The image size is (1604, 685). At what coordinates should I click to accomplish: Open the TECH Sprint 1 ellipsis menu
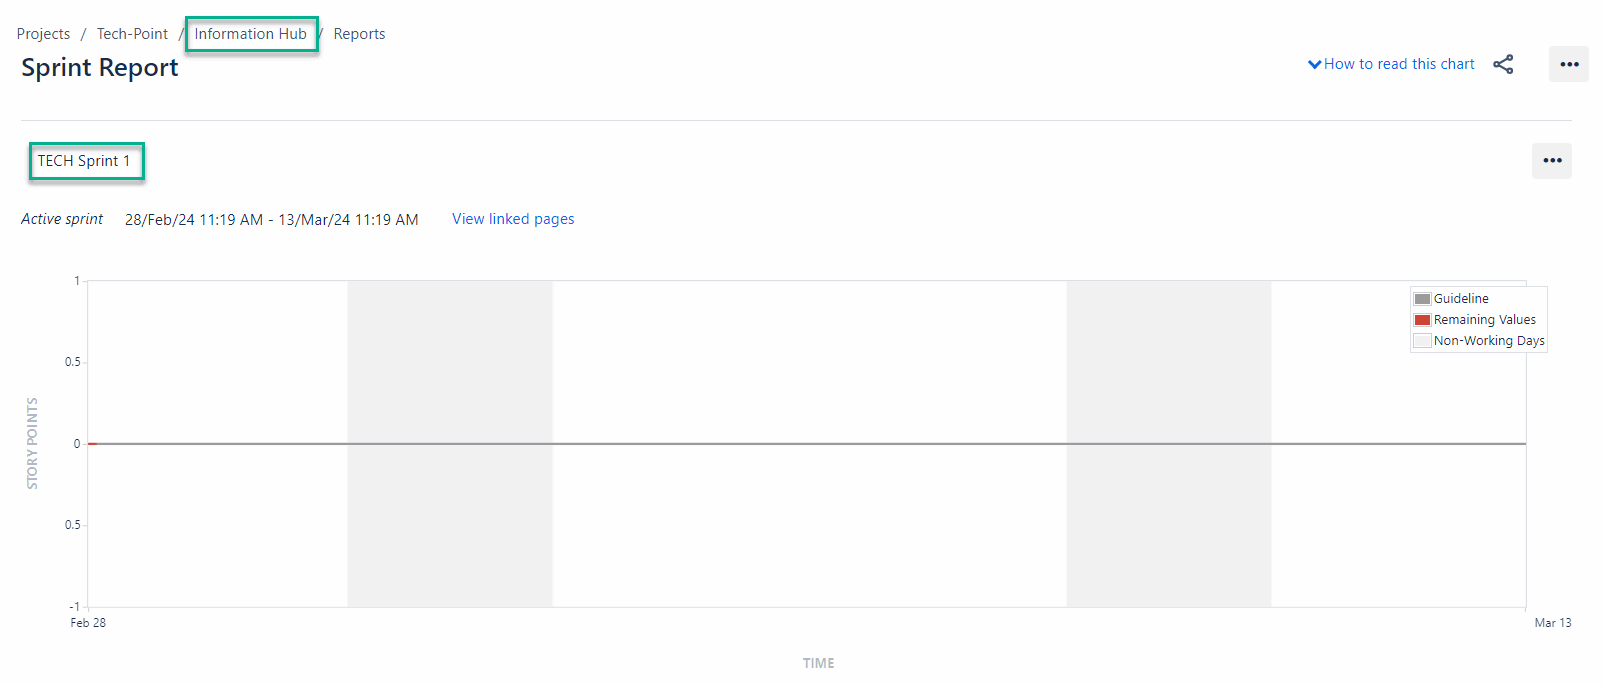[x=1551, y=160]
